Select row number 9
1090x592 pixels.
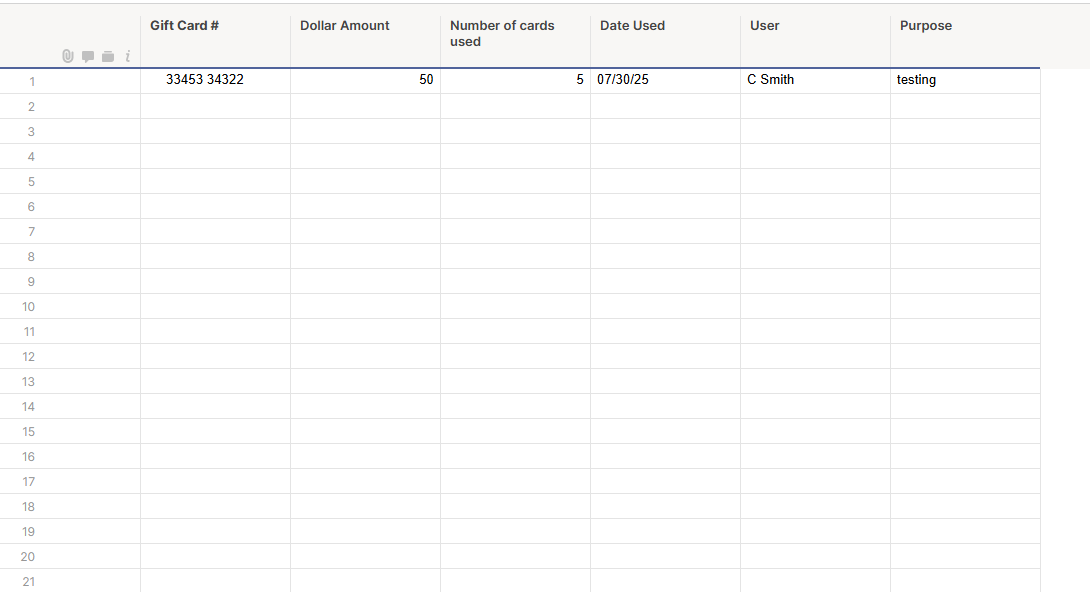pyautogui.click(x=31, y=281)
